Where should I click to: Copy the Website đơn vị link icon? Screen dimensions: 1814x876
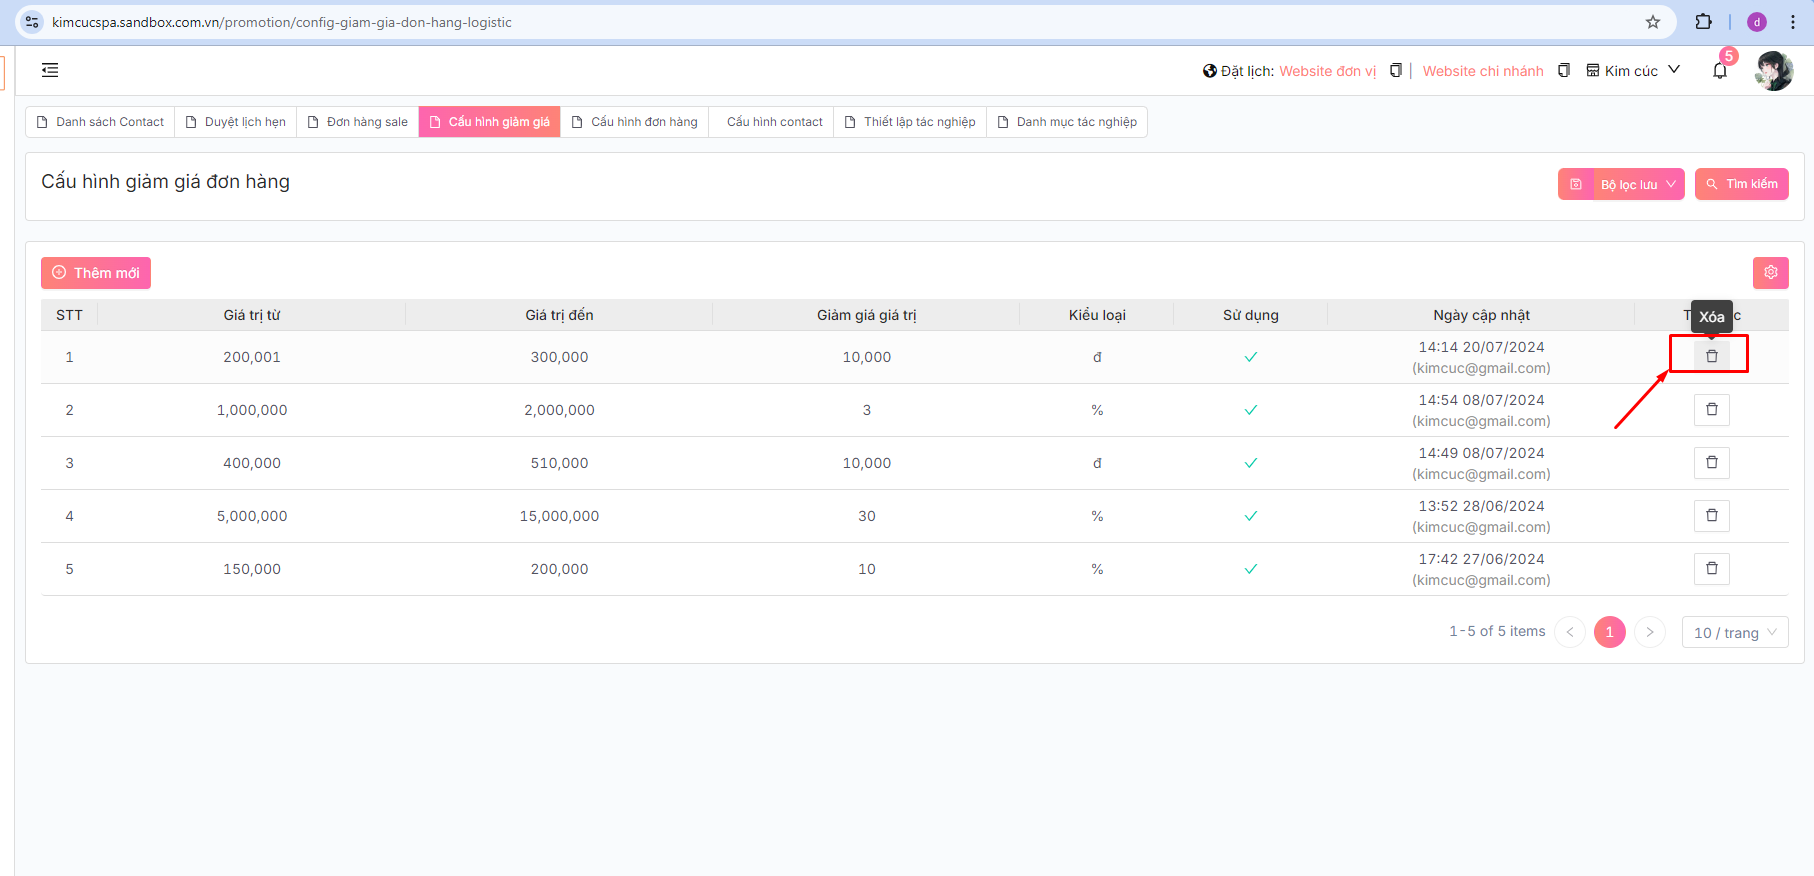coord(1395,71)
